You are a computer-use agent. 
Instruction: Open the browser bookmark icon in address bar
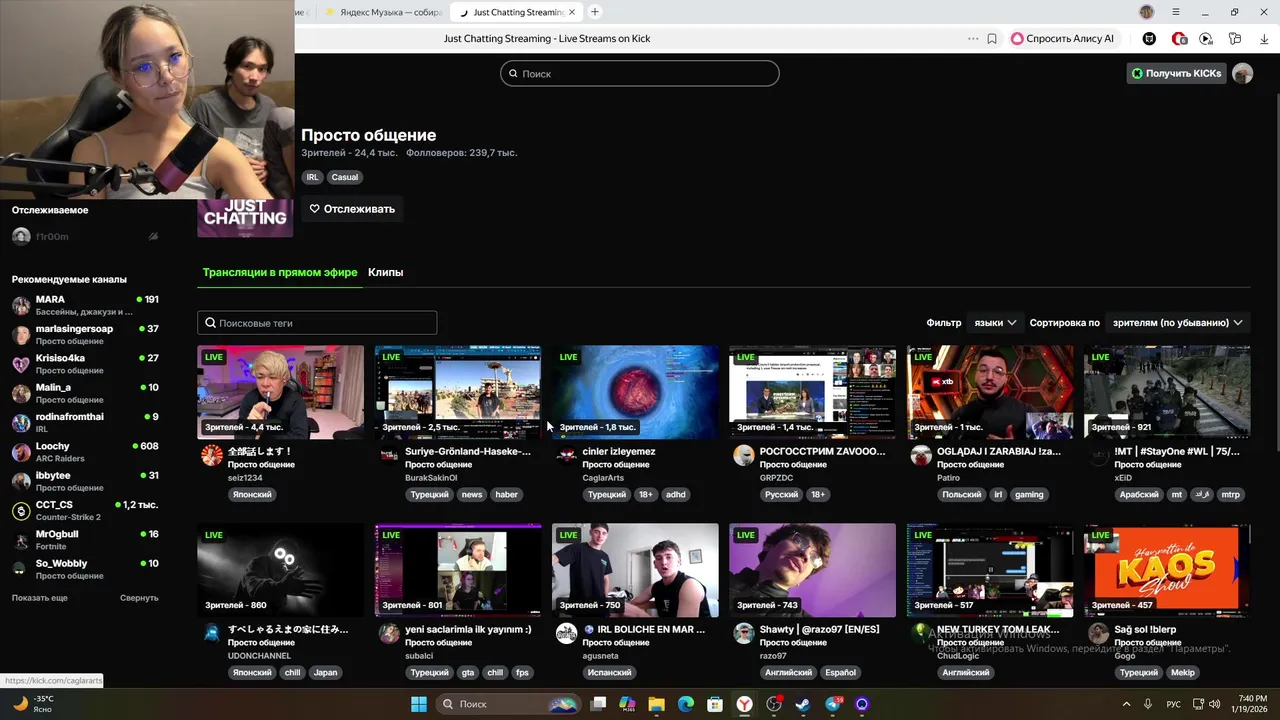point(992,39)
